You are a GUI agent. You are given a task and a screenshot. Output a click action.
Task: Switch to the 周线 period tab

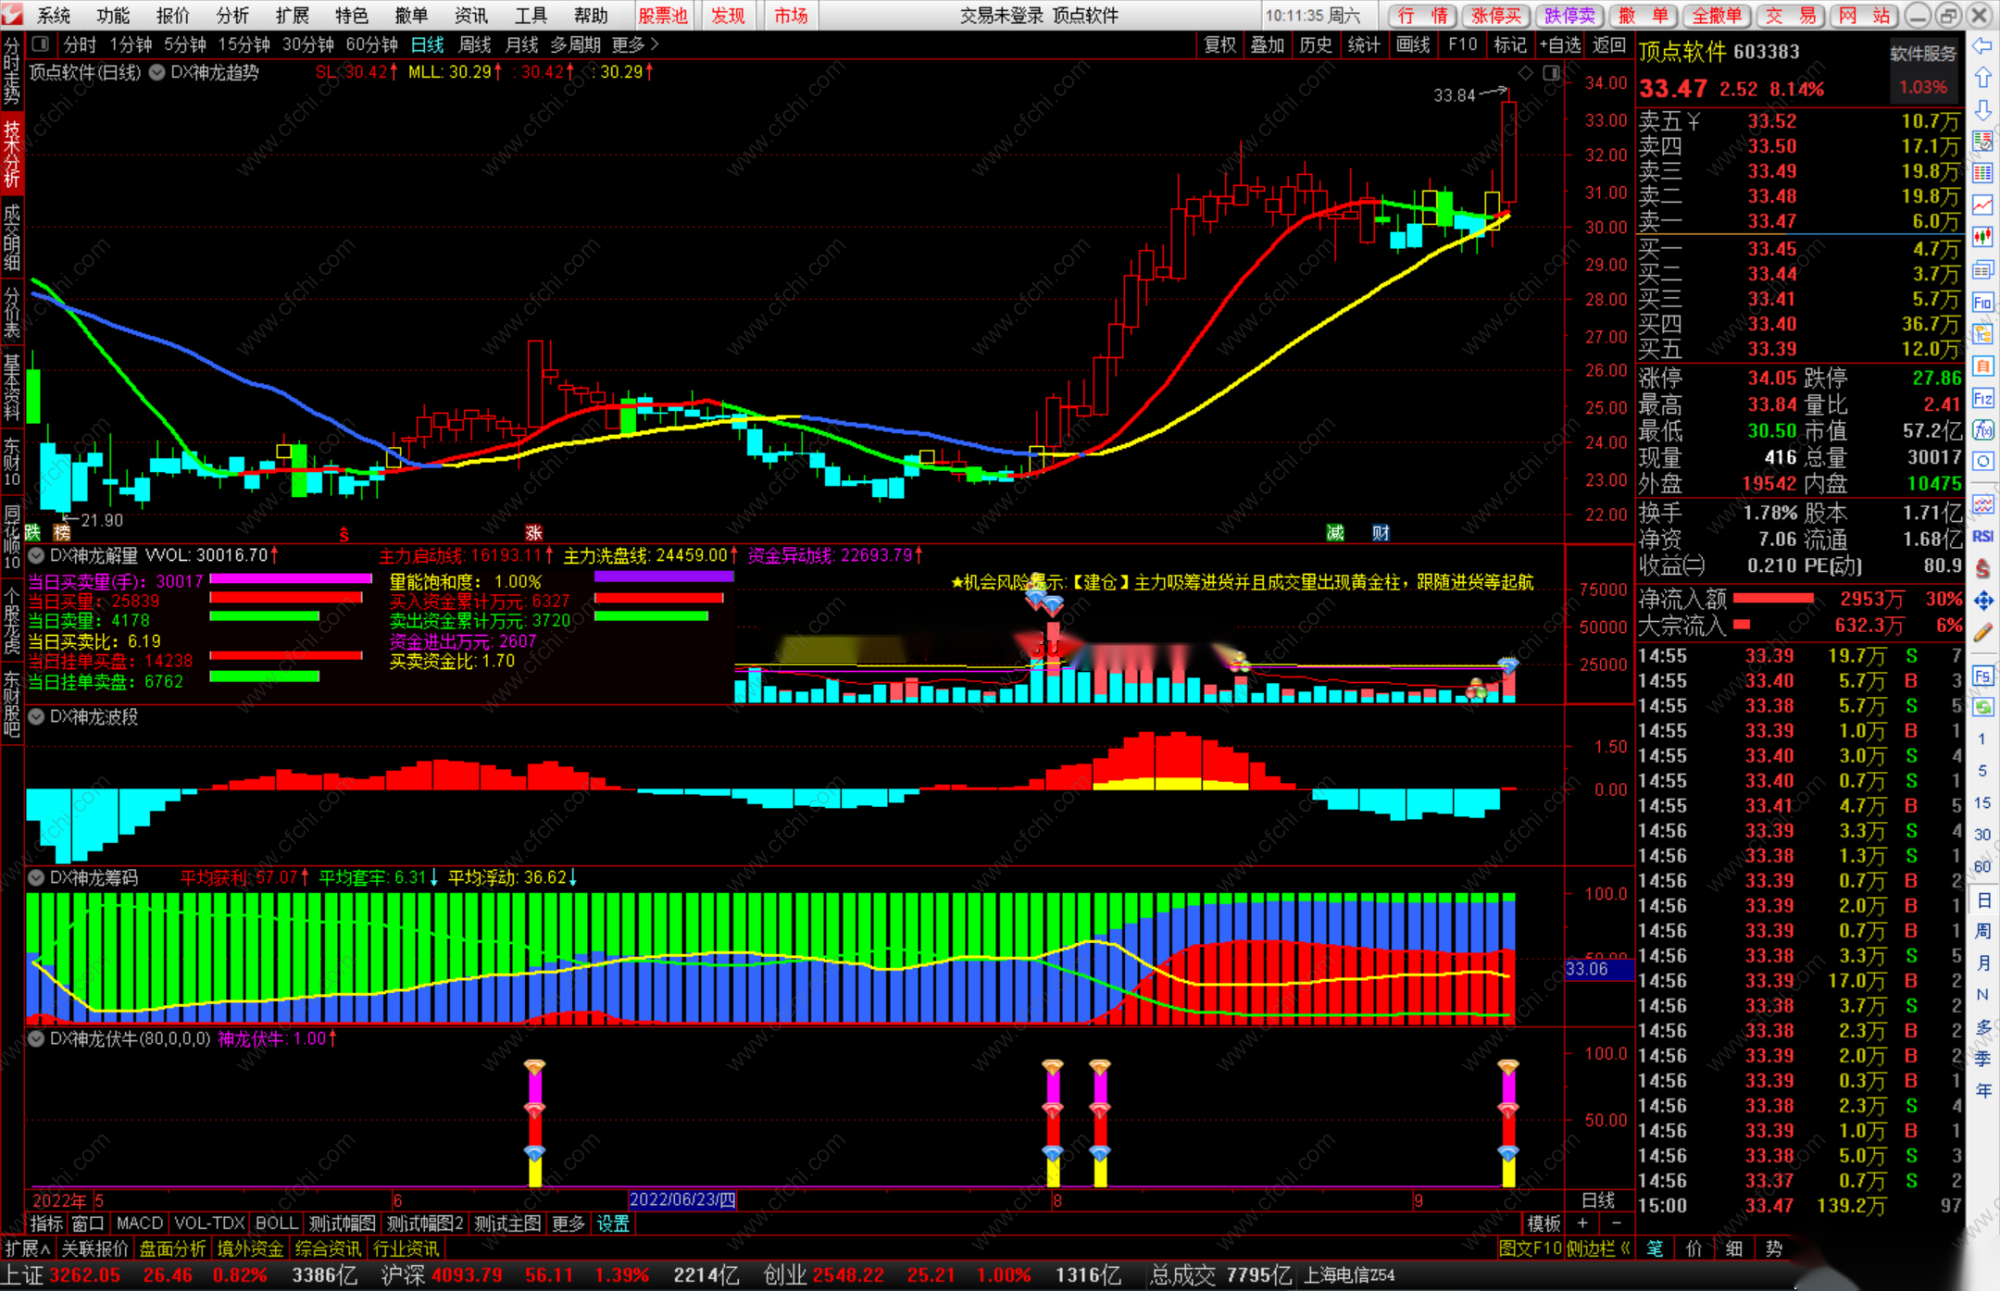475,44
